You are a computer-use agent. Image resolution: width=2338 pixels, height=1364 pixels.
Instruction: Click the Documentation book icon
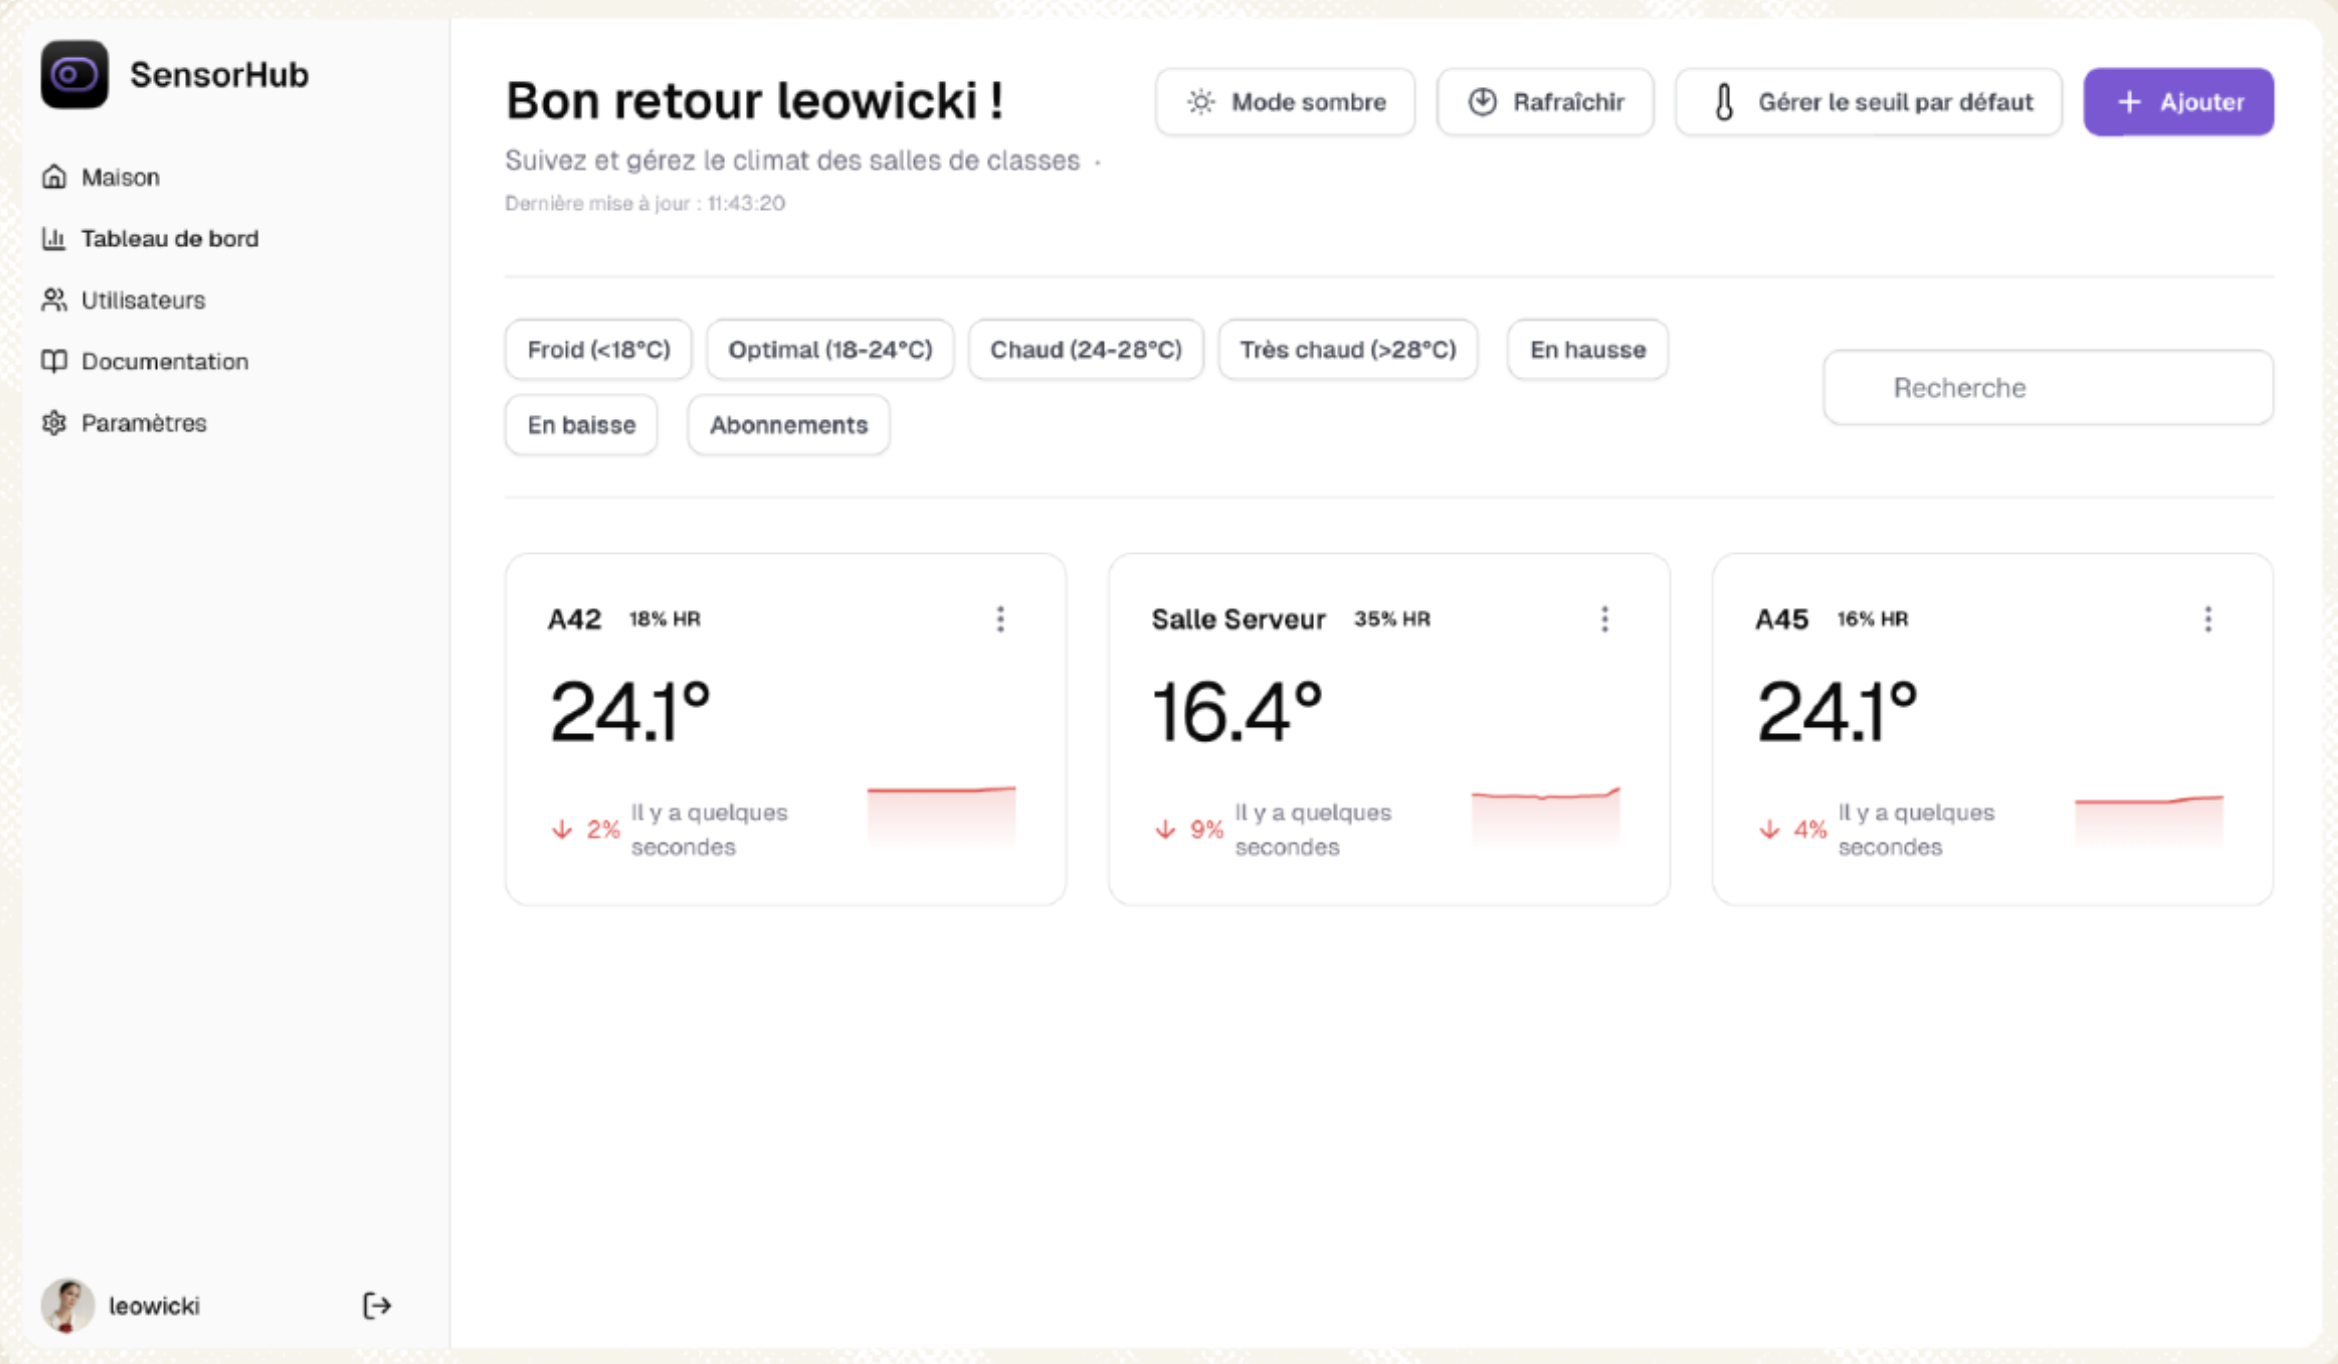coord(54,361)
